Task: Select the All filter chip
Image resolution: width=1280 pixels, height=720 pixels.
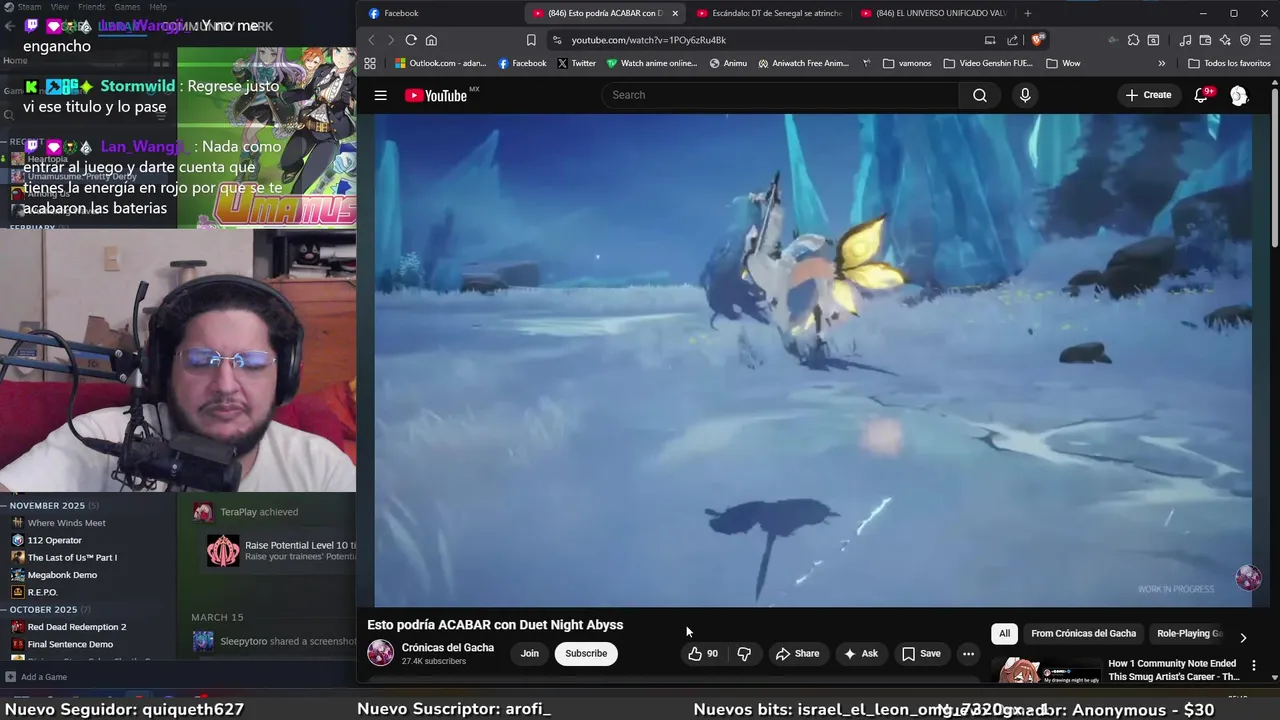Action: click(x=1004, y=634)
